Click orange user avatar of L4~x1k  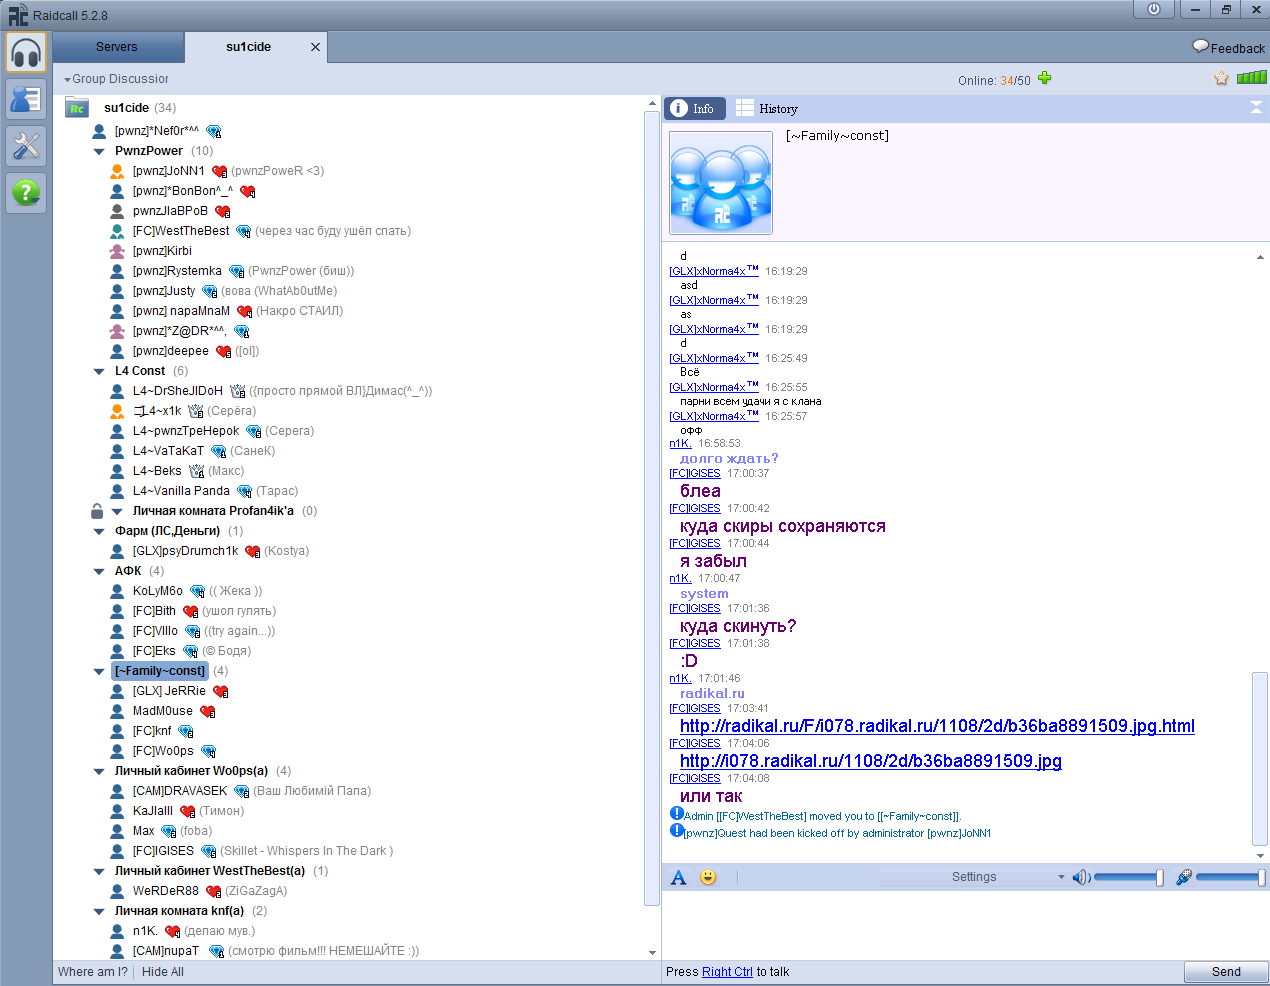pyautogui.click(x=117, y=411)
